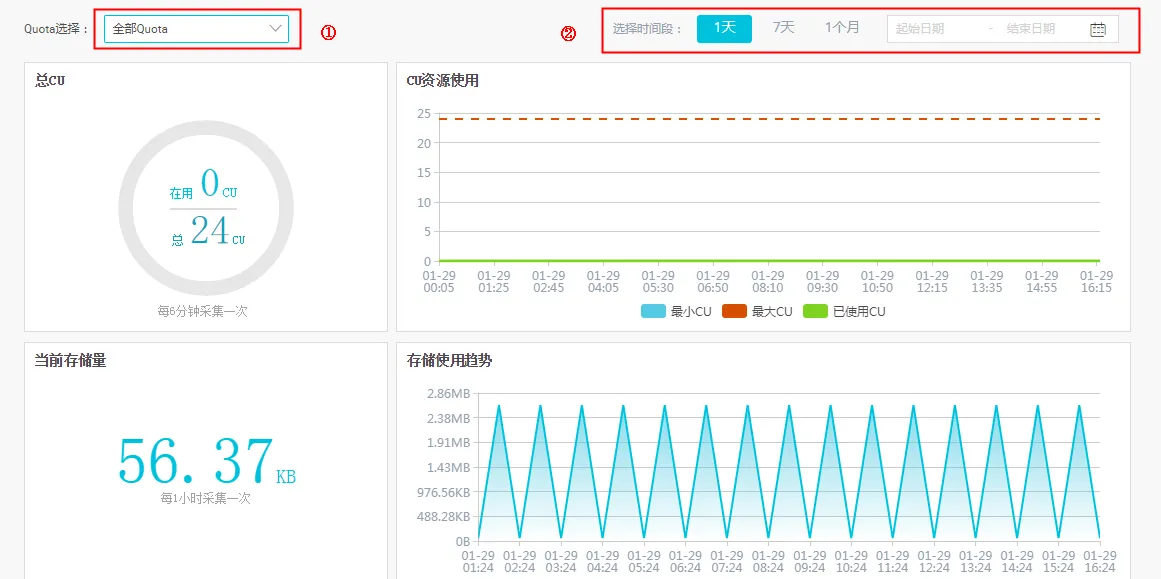Click the 每1小时采集一次 note
This screenshot has height=579, width=1161.
206,498
